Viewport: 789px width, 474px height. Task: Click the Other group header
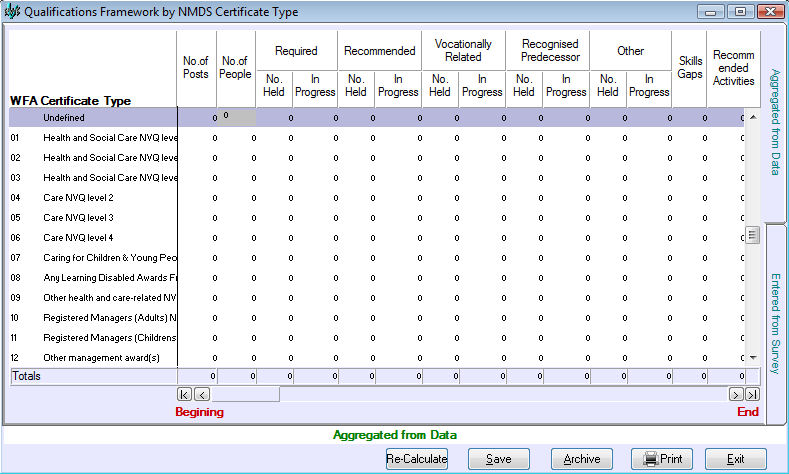[x=630, y=51]
